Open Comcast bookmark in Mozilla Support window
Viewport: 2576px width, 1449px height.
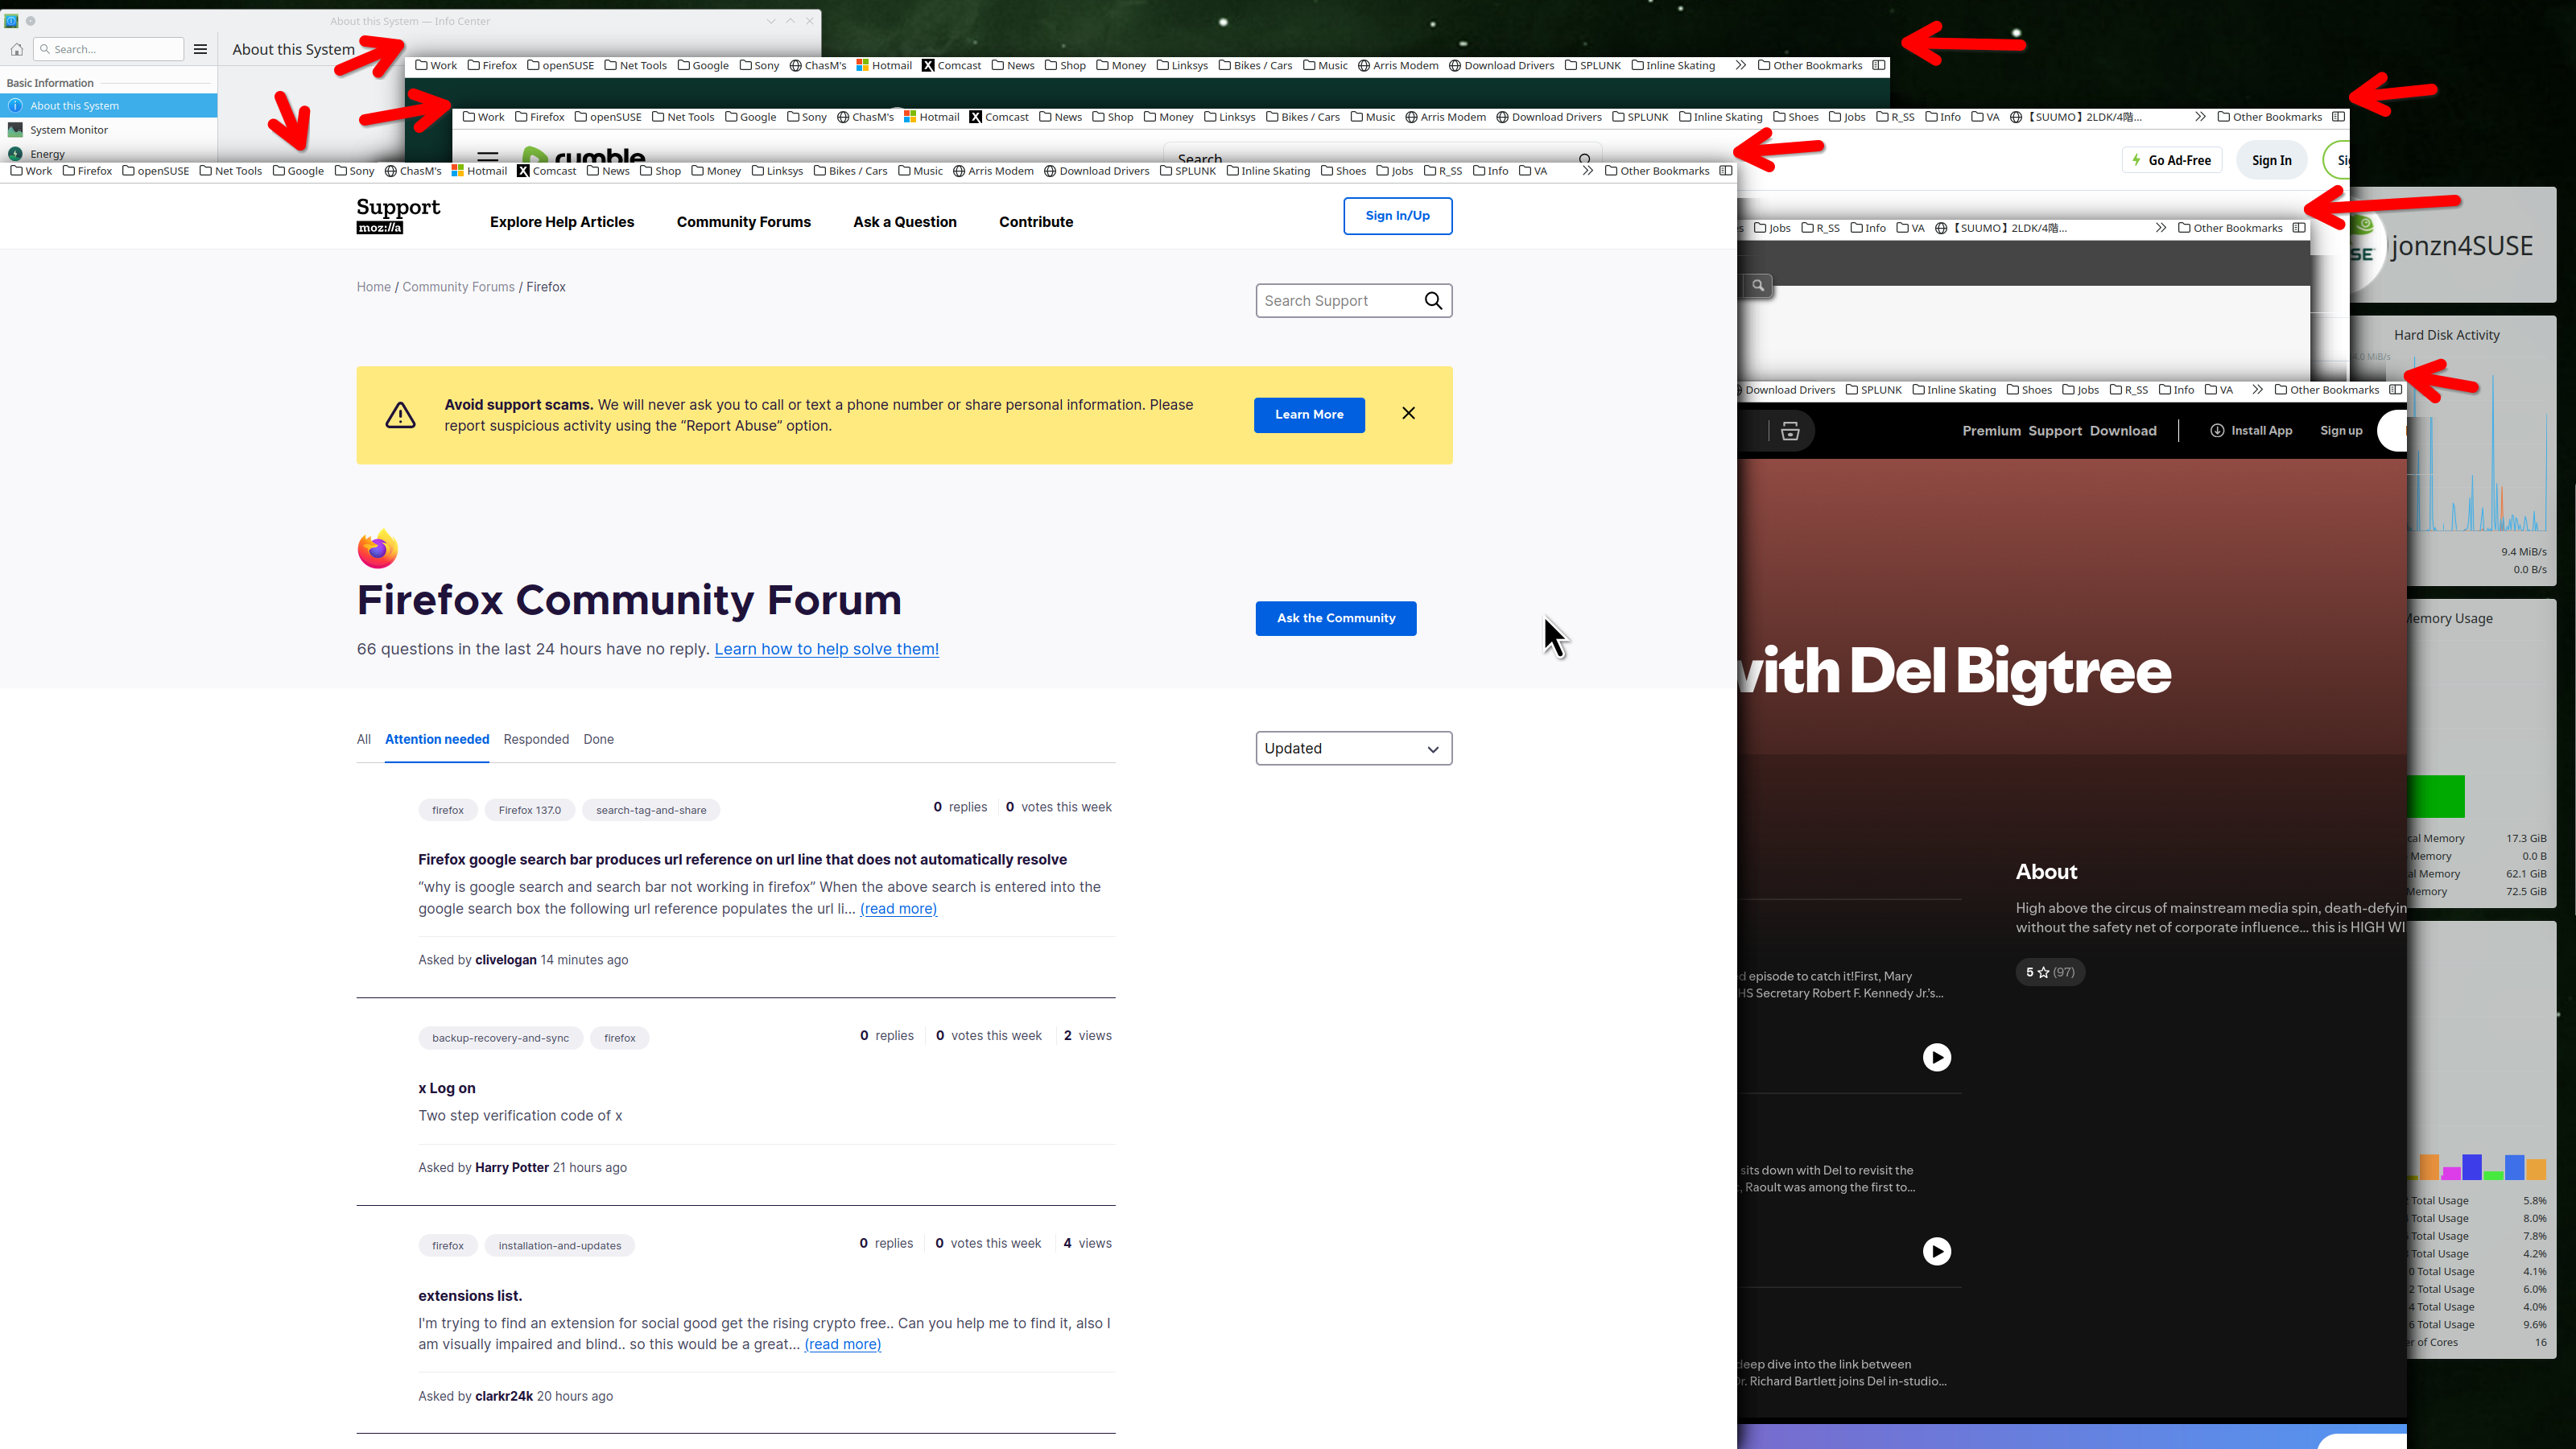[x=546, y=171]
